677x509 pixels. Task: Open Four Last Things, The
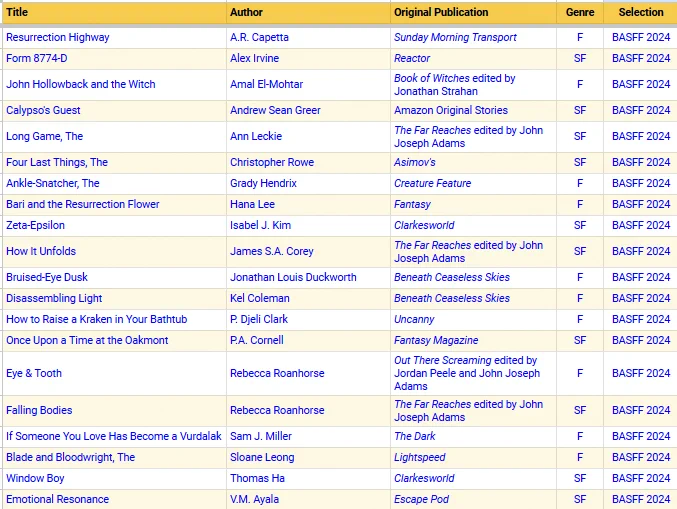57,162
